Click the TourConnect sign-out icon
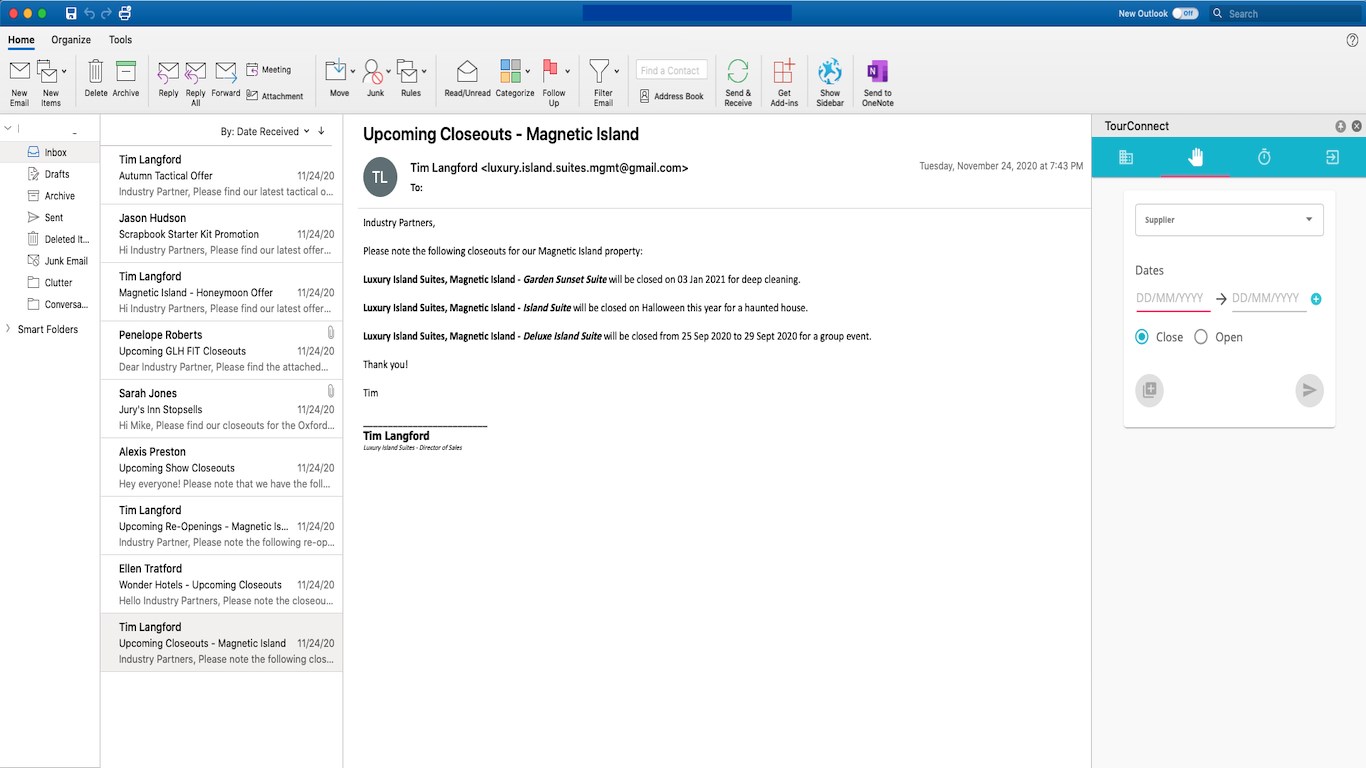Viewport: 1366px width, 768px height. tap(1333, 157)
